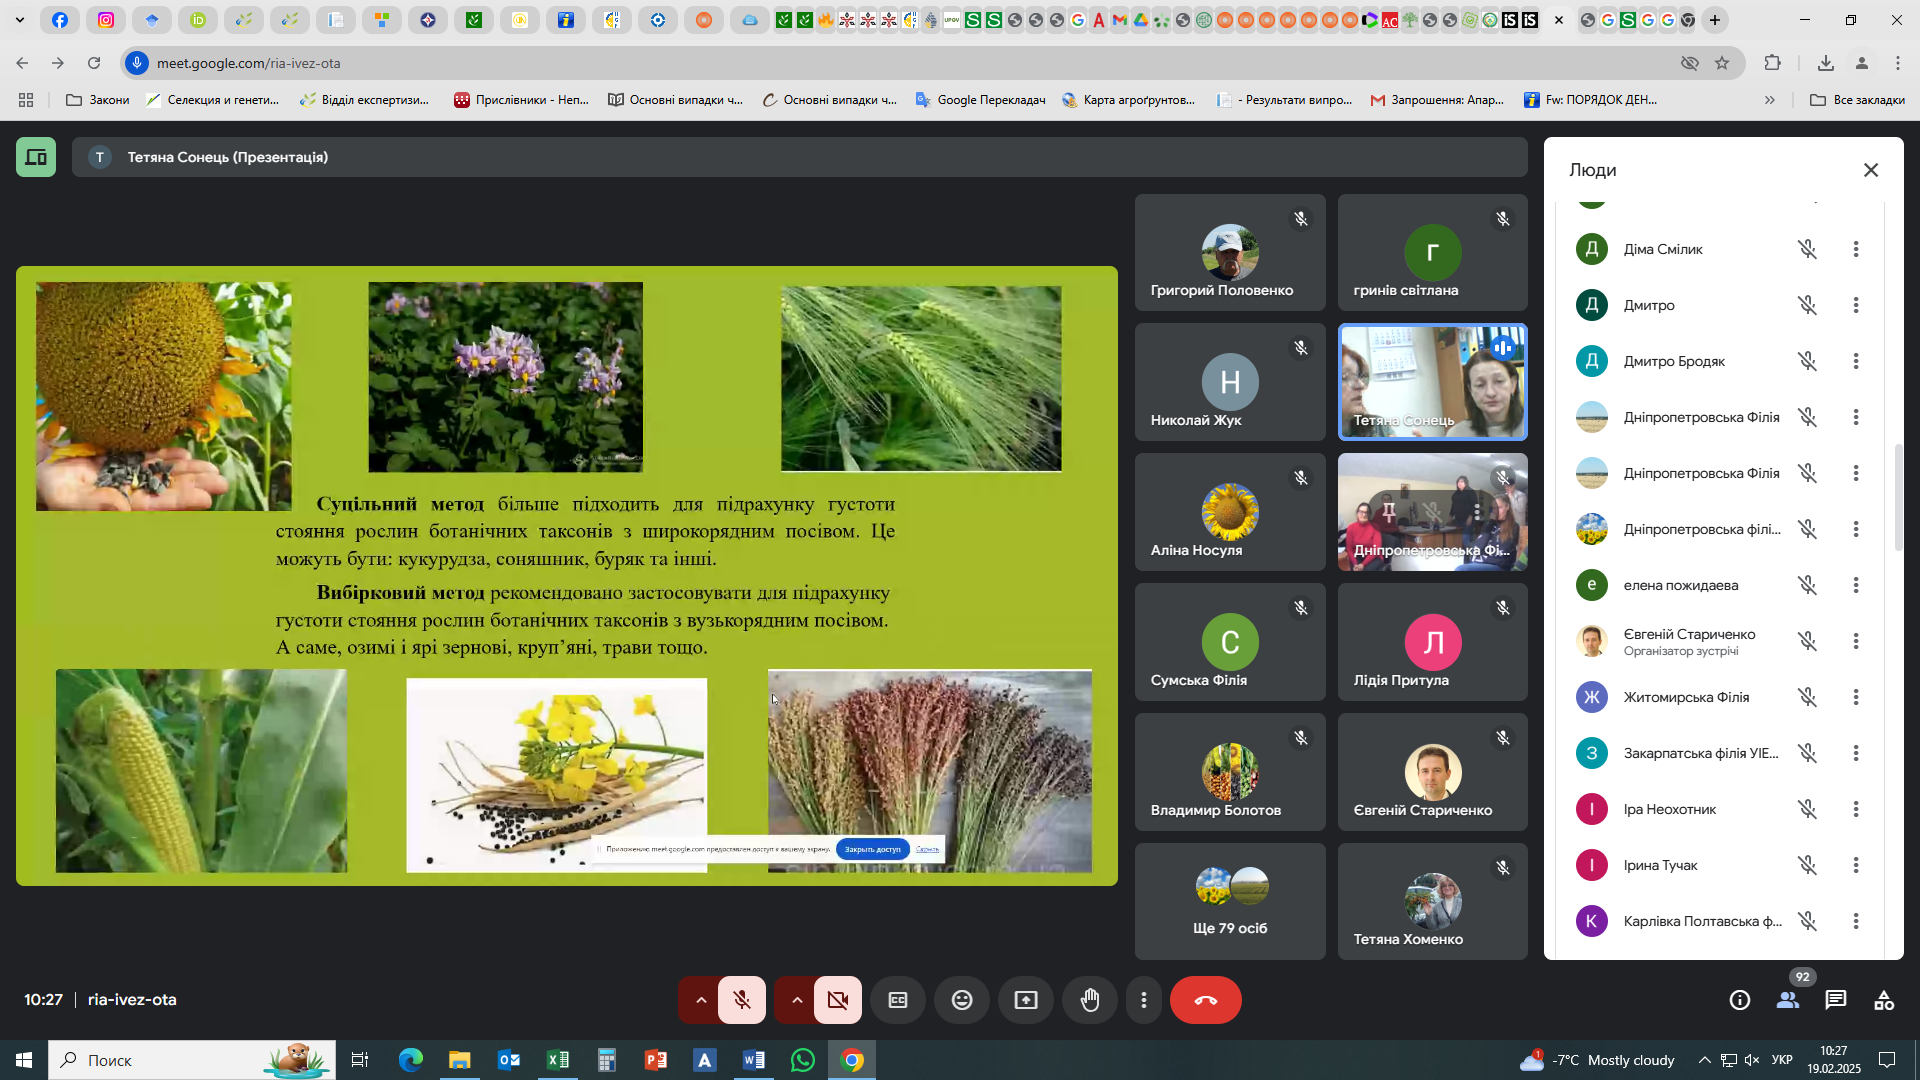This screenshot has height=1080, width=1920.
Task: Click the red leave call button
Action: [1205, 1000]
